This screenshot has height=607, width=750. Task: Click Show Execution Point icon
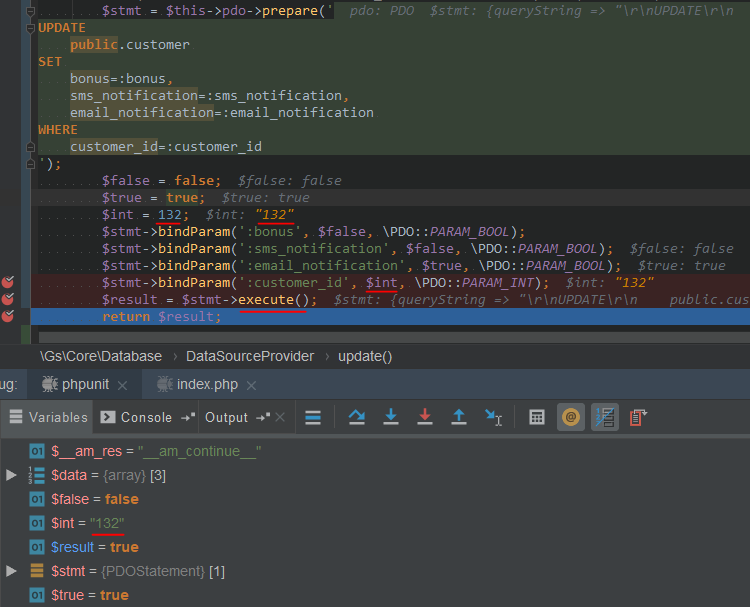point(313,418)
